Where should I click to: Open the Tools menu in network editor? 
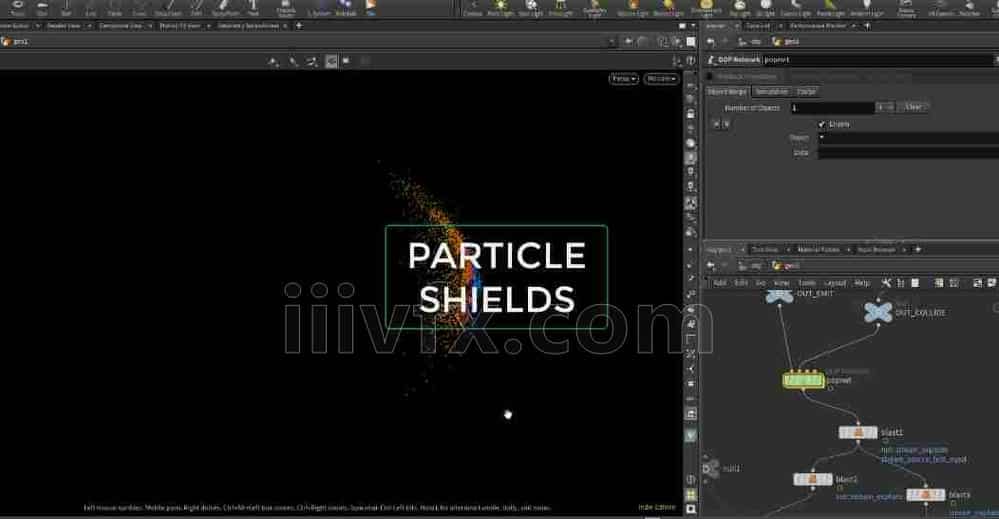(807, 283)
